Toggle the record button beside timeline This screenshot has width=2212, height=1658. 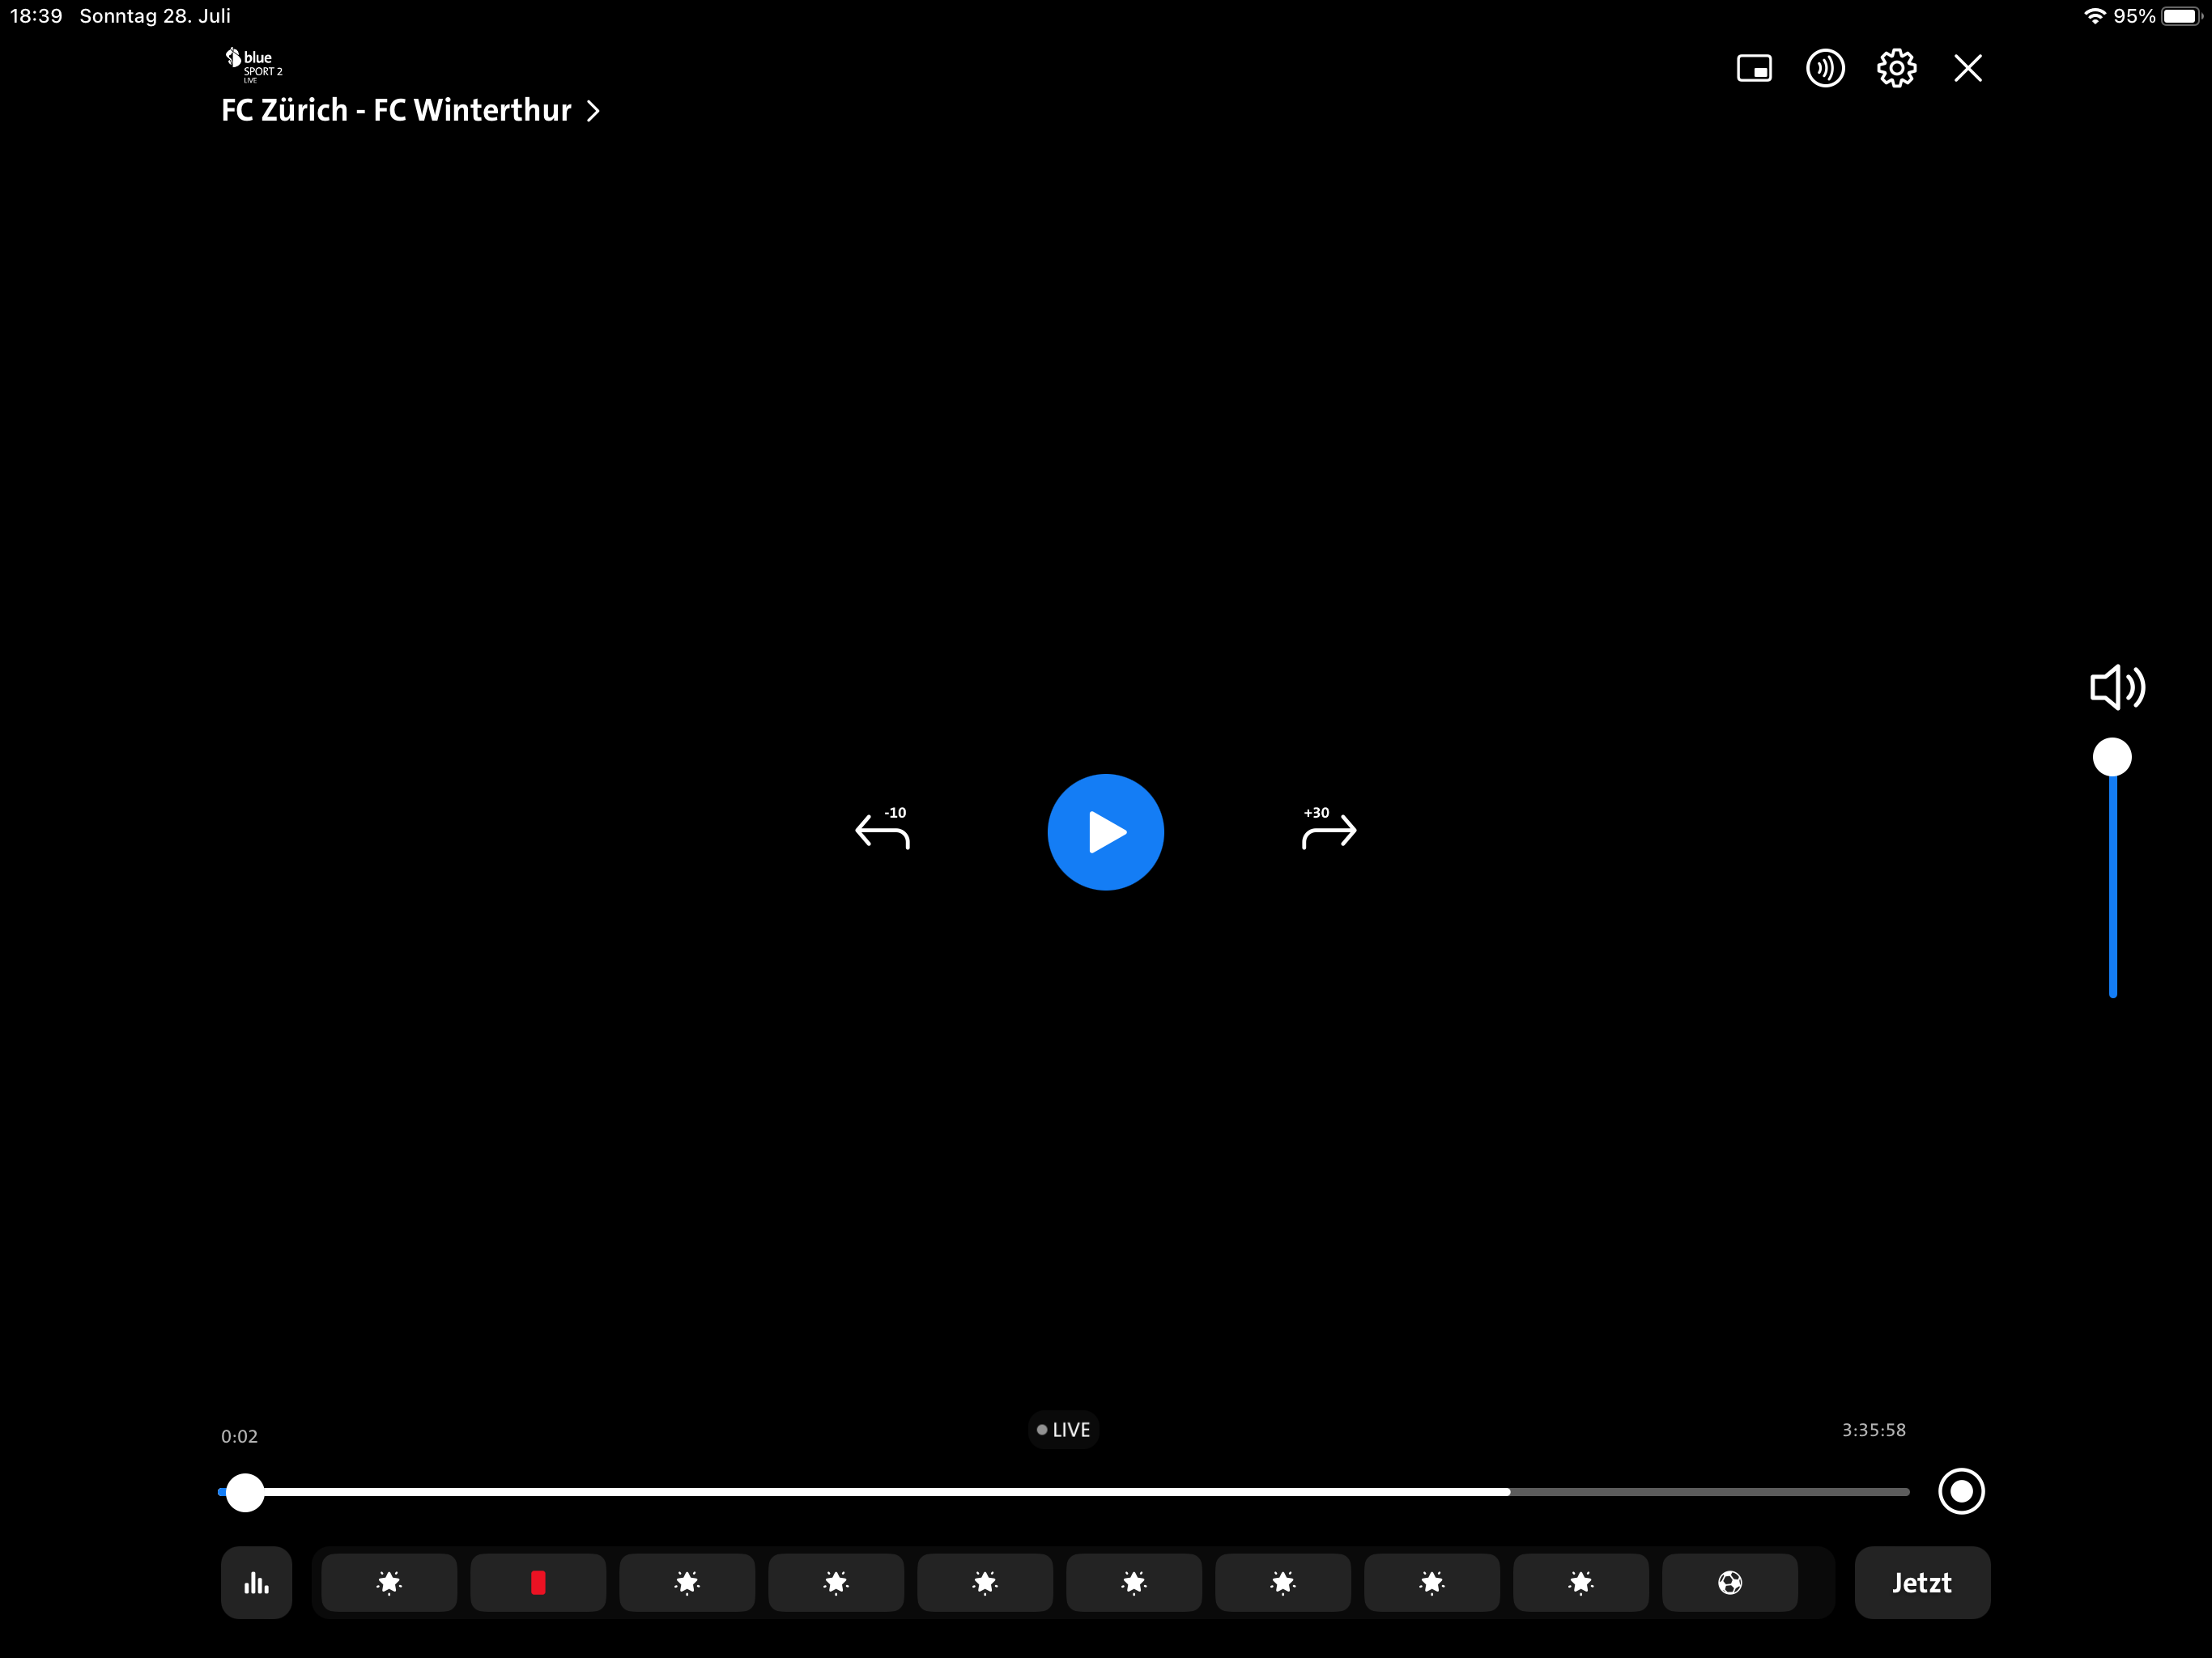pyautogui.click(x=1960, y=1491)
